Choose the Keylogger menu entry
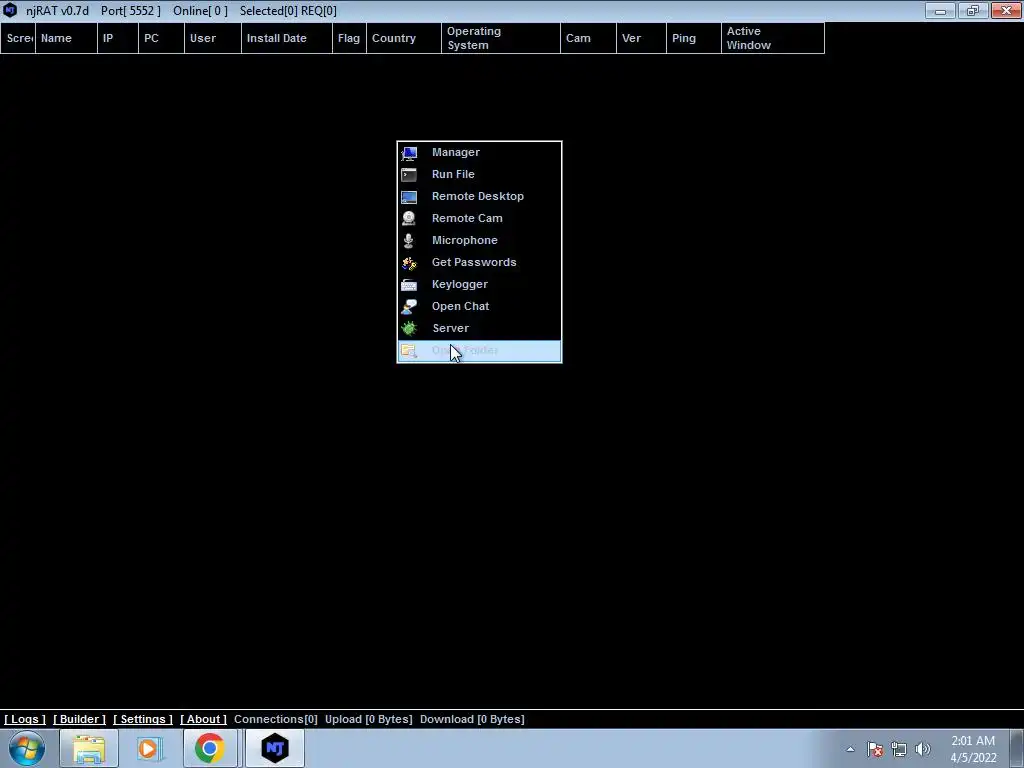This screenshot has width=1024, height=768. pos(479,284)
